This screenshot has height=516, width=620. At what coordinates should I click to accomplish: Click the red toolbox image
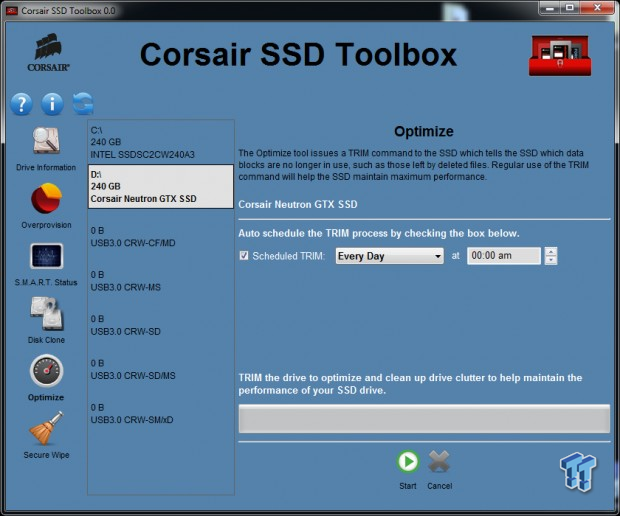(x=560, y=55)
